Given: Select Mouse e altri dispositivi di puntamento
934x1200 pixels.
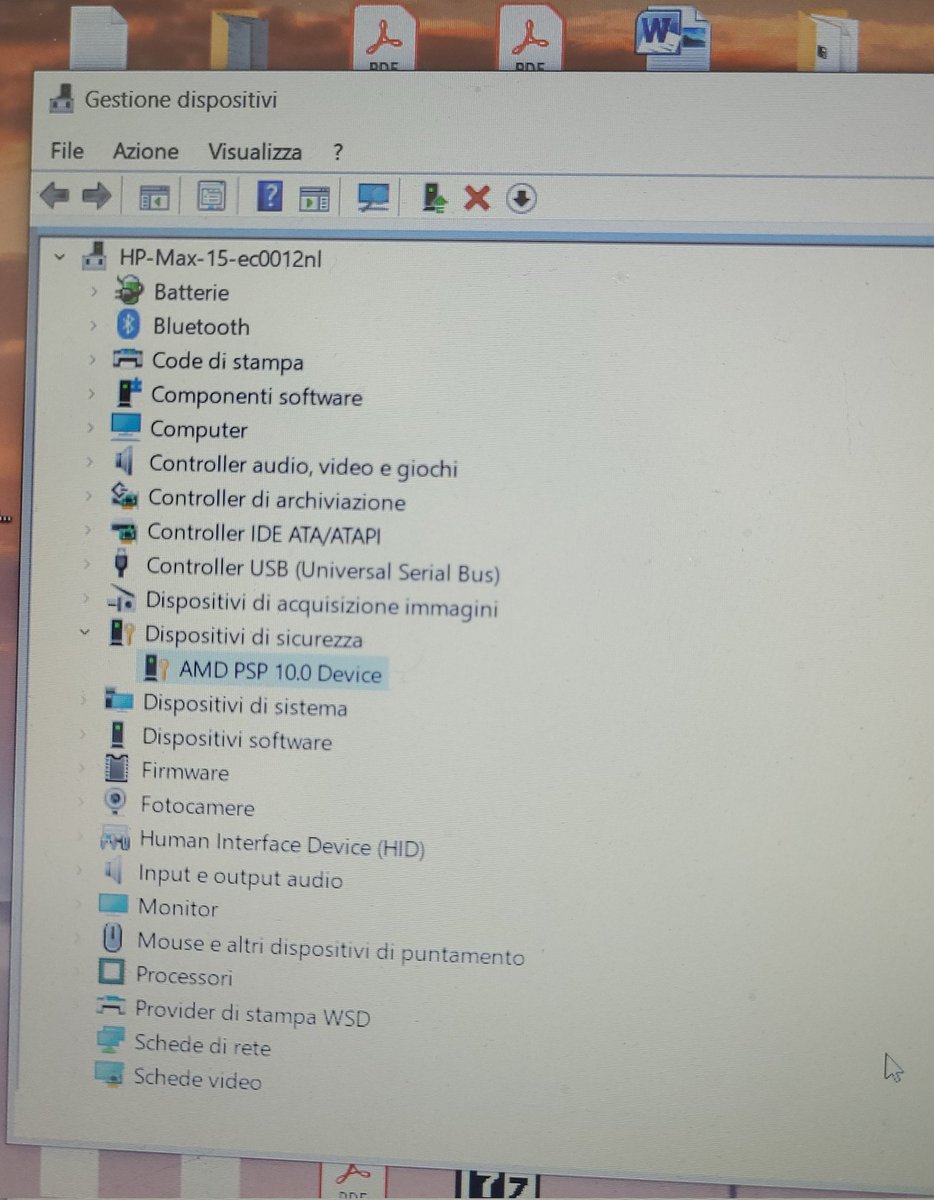Looking at the screenshot, I should (x=330, y=947).
